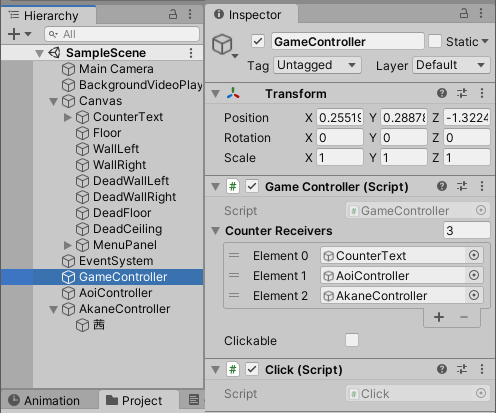Open SampleScene context menu dots
Image resolution: width=496 pixels, height=413 pixels.
(191, 53)
